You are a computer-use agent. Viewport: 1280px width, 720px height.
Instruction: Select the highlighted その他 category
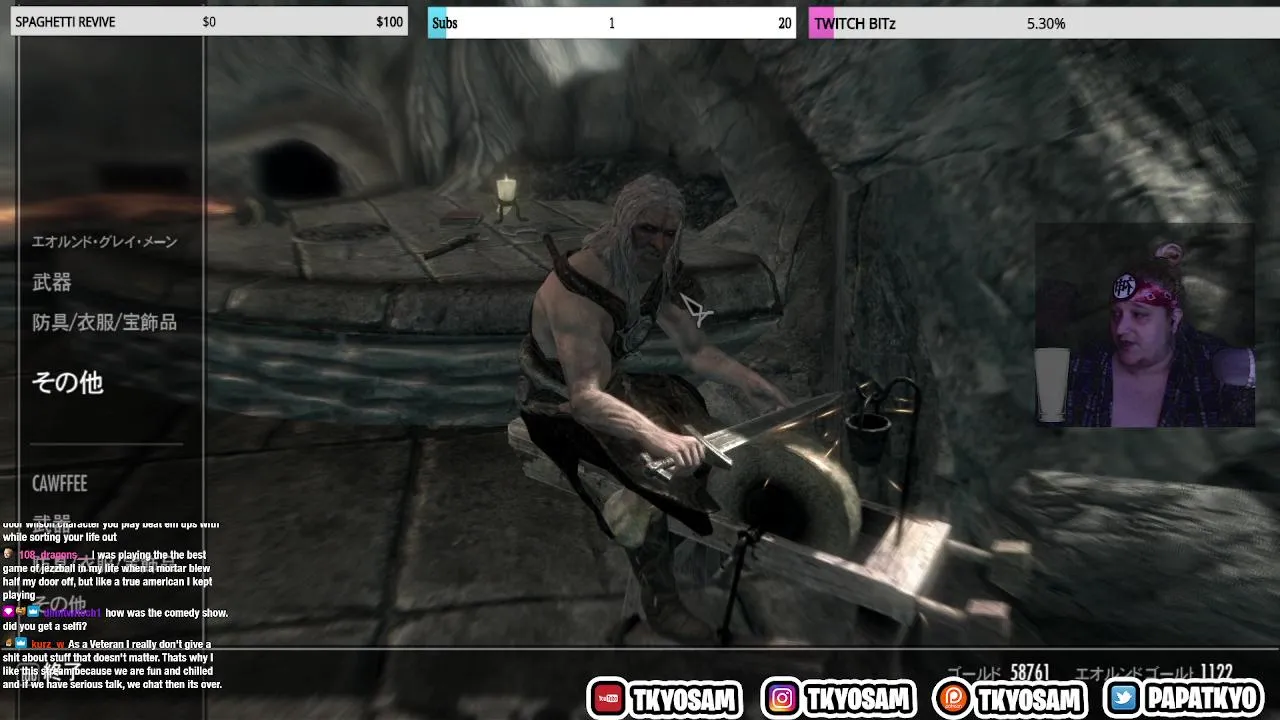[67, 382]
